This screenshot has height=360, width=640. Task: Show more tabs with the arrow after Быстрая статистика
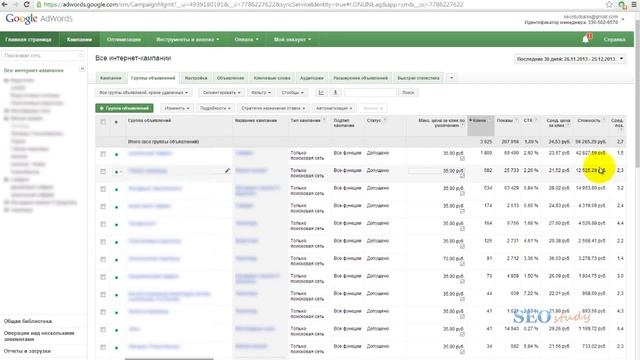pyautogui.click(x=451, y=78)
